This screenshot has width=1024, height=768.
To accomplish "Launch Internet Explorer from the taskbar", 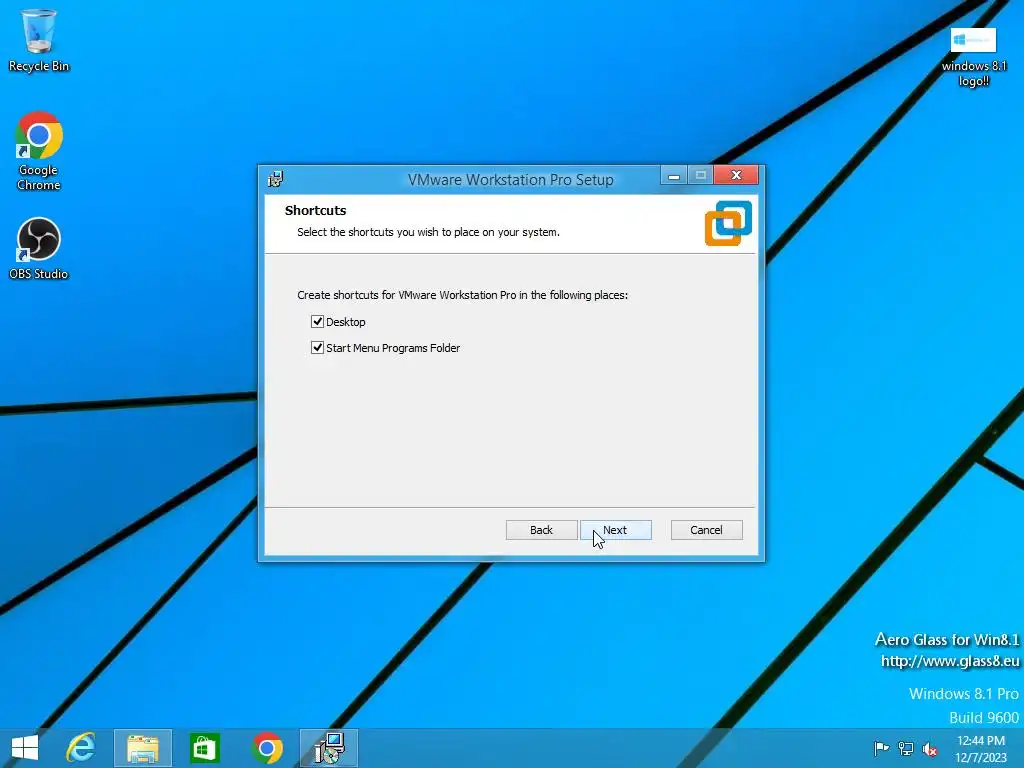I will (x=81, y=748).
